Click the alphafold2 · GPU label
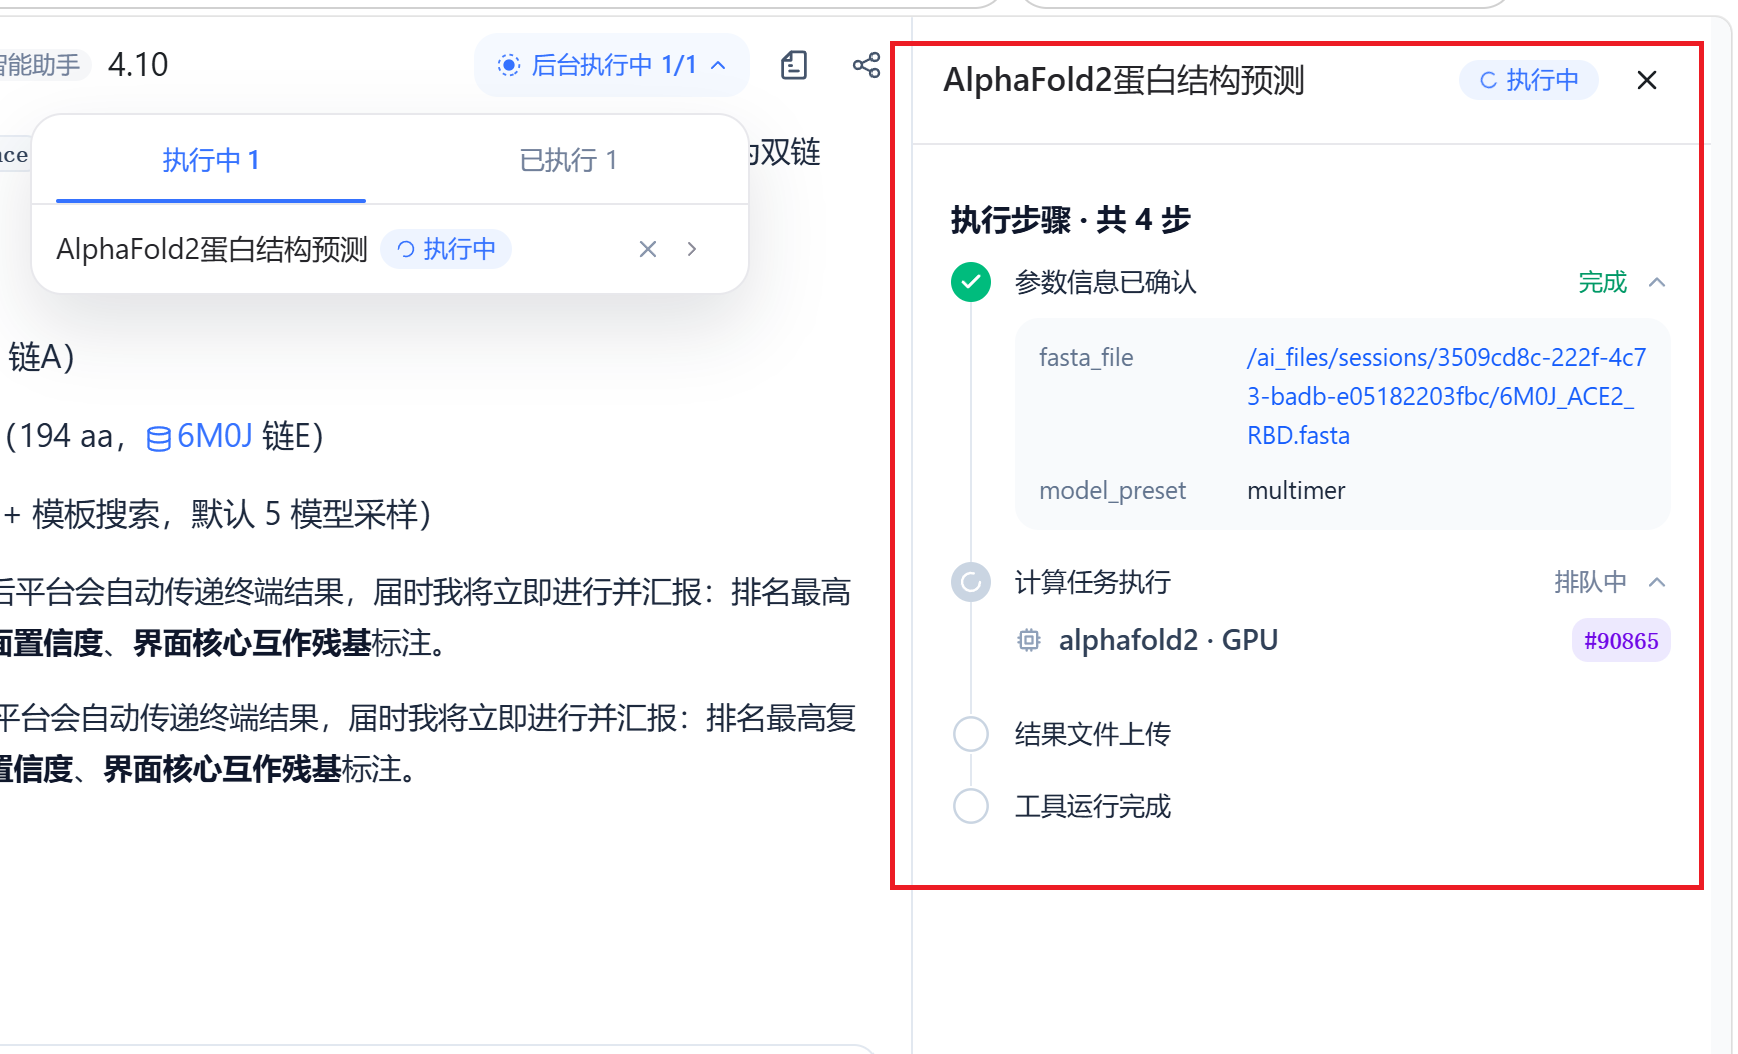The width and height of the screenshot is (1738, 1054). (x=1168, y=640)
